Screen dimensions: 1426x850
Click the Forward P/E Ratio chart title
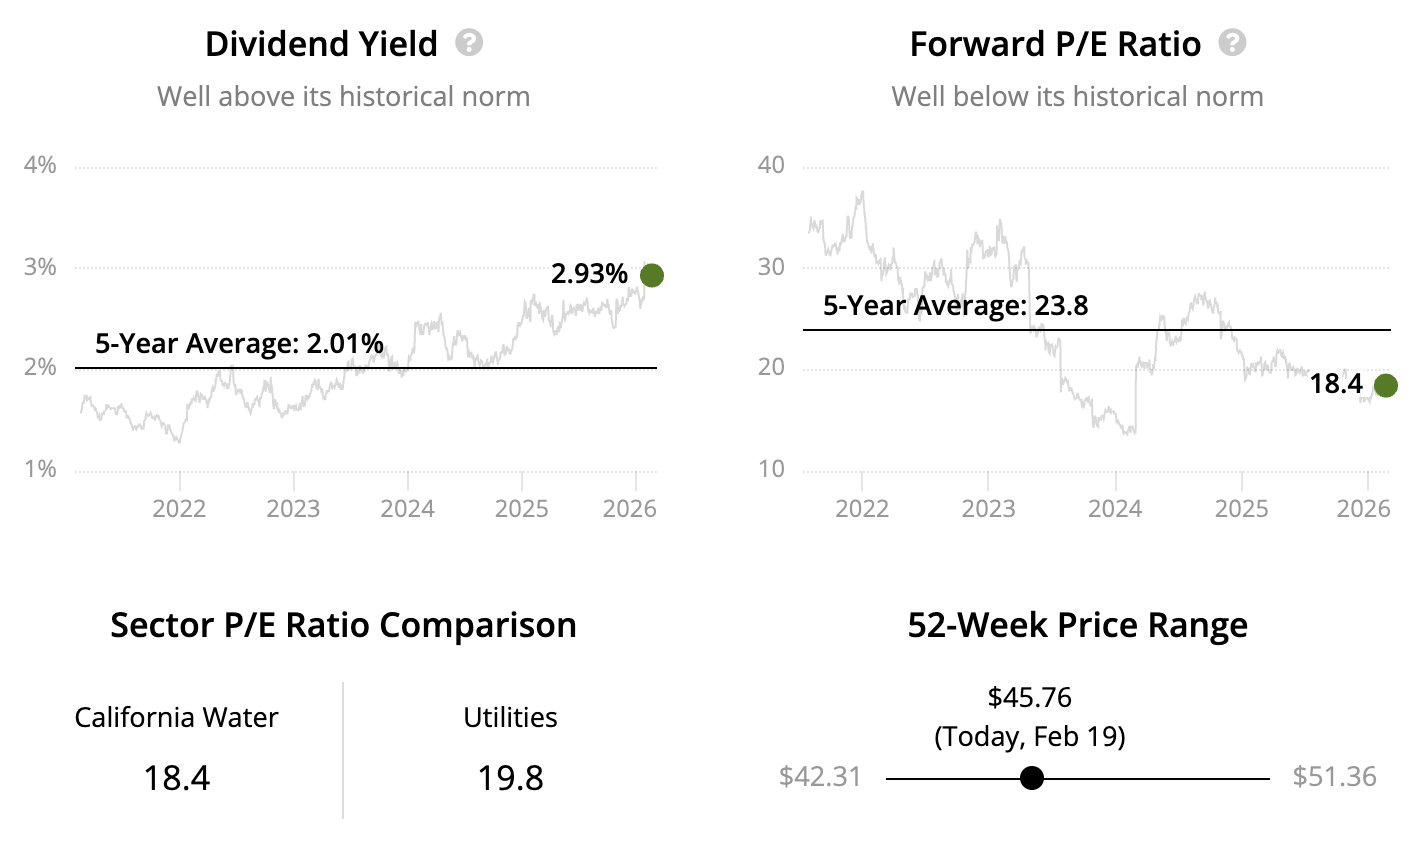pos(1055,44)
